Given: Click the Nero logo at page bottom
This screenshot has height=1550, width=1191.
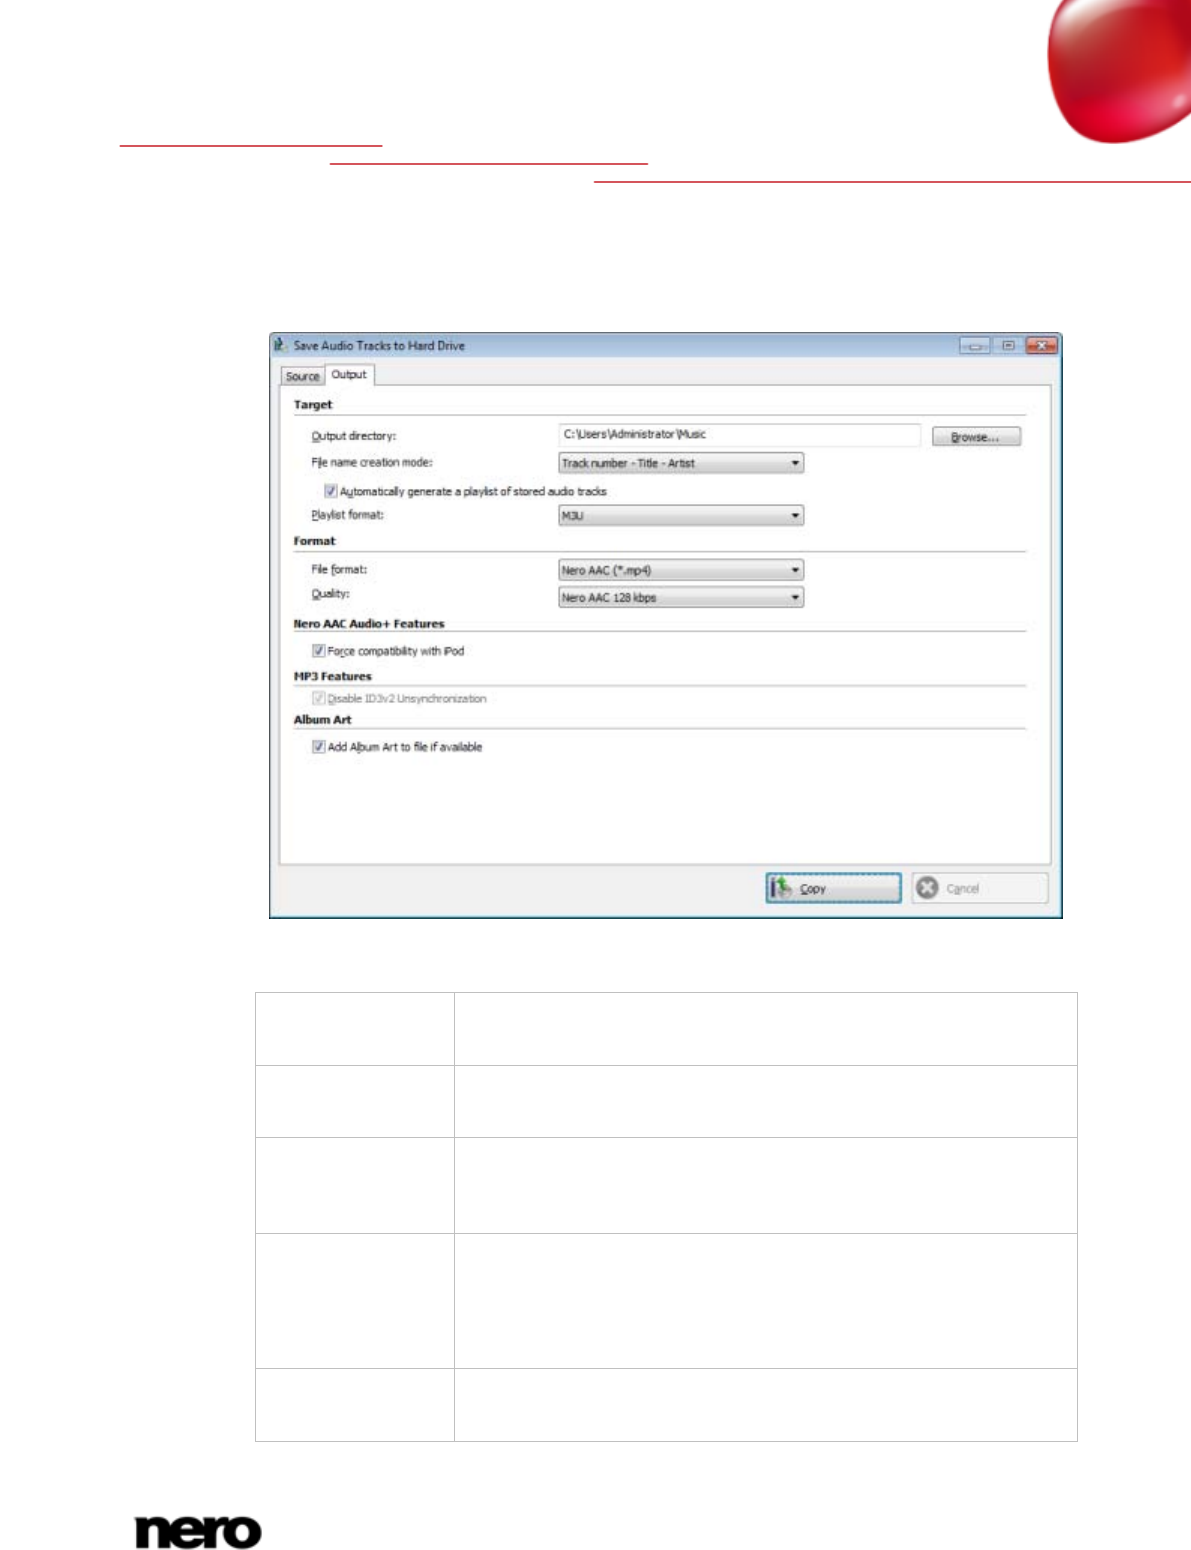Looking at the screenshot, I should click(x=198, y=1531).
